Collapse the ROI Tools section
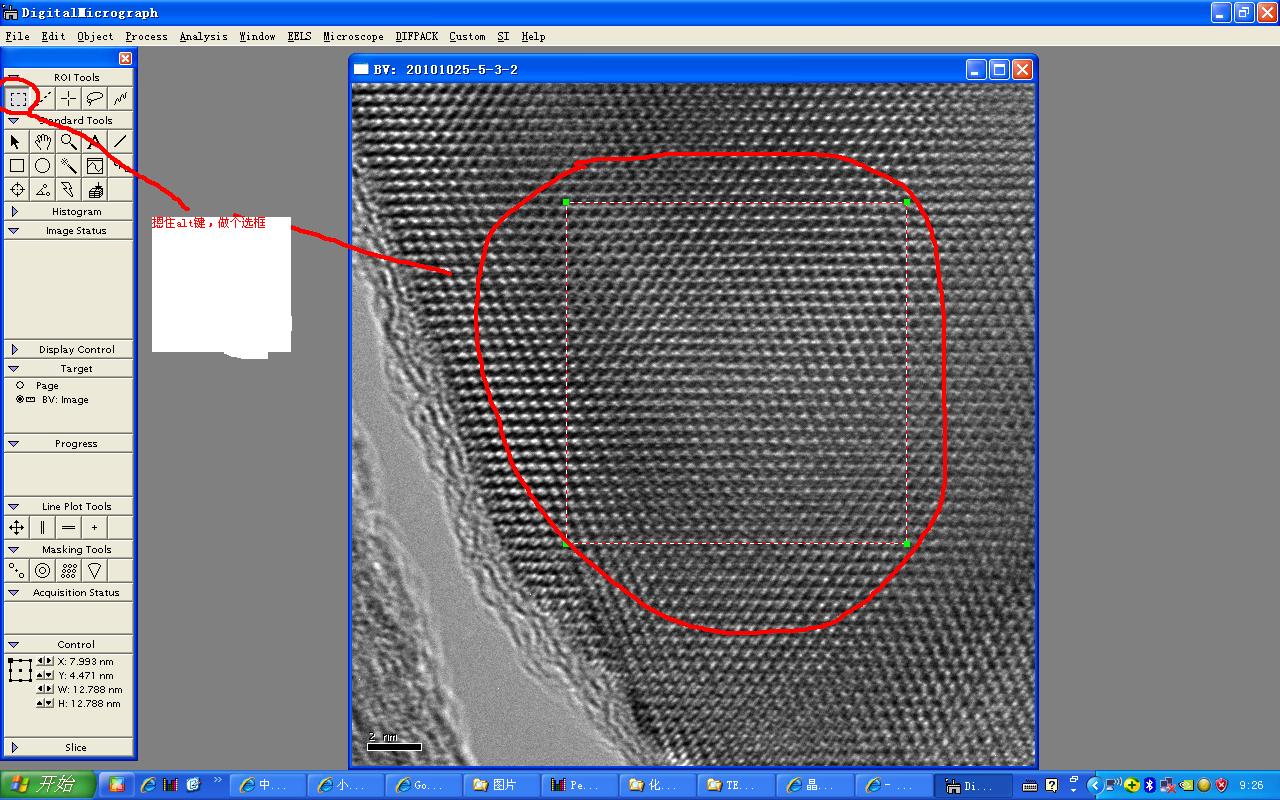The width and height of the screenshot is (1280, 800). pyautogui.click(x=14, y=77)
